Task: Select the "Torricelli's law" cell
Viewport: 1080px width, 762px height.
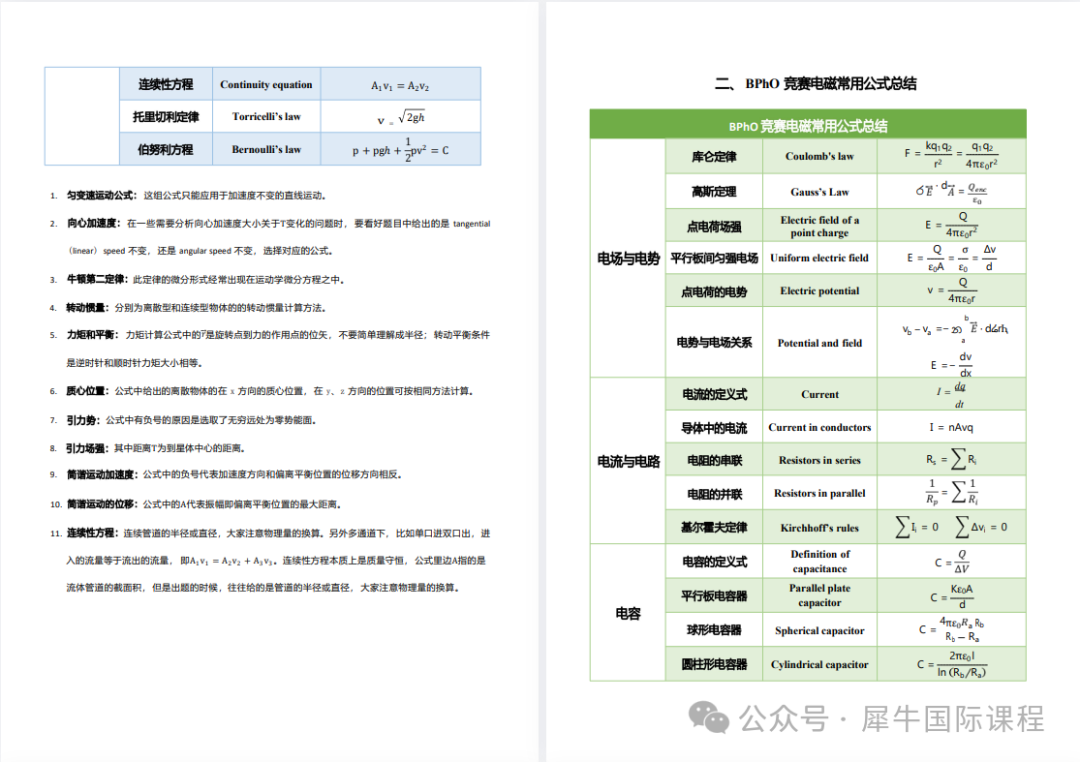Action: click(267, 116)
